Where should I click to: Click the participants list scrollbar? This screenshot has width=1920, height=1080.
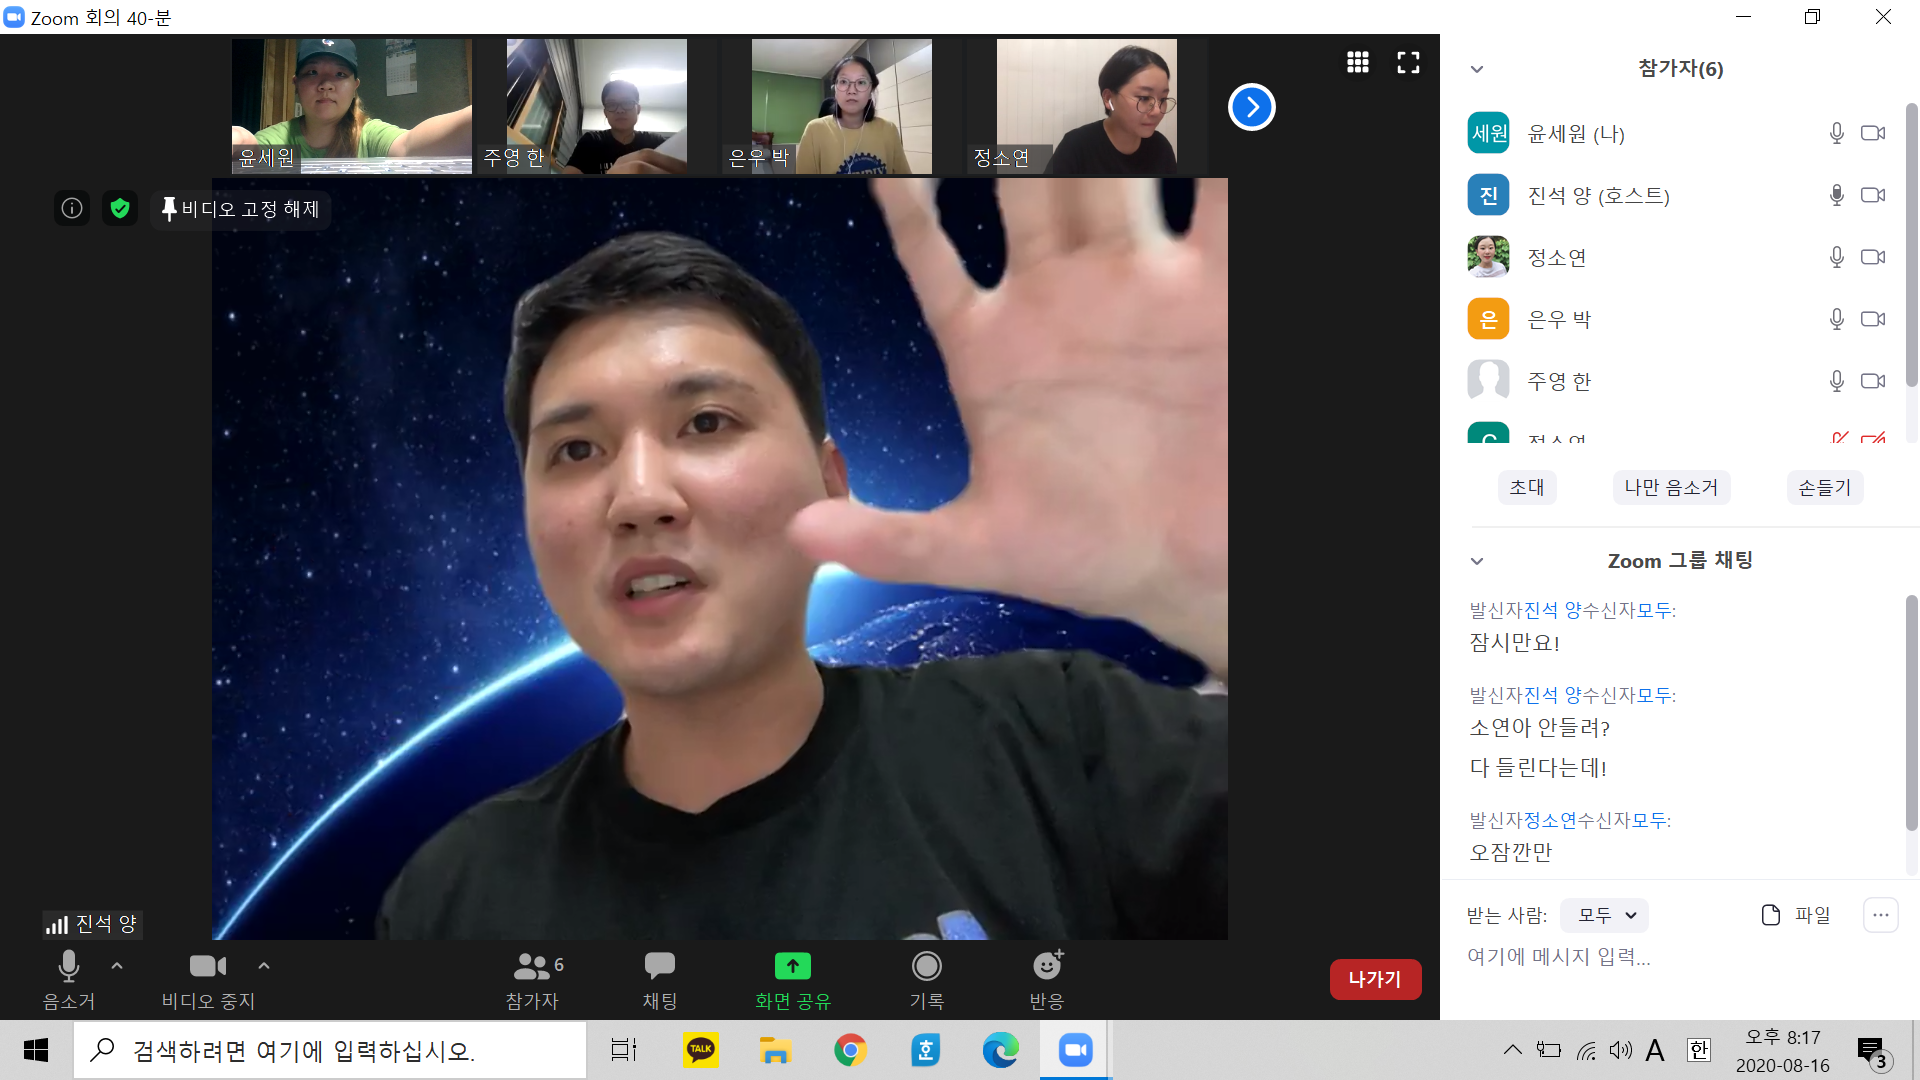coord(1912,245)
